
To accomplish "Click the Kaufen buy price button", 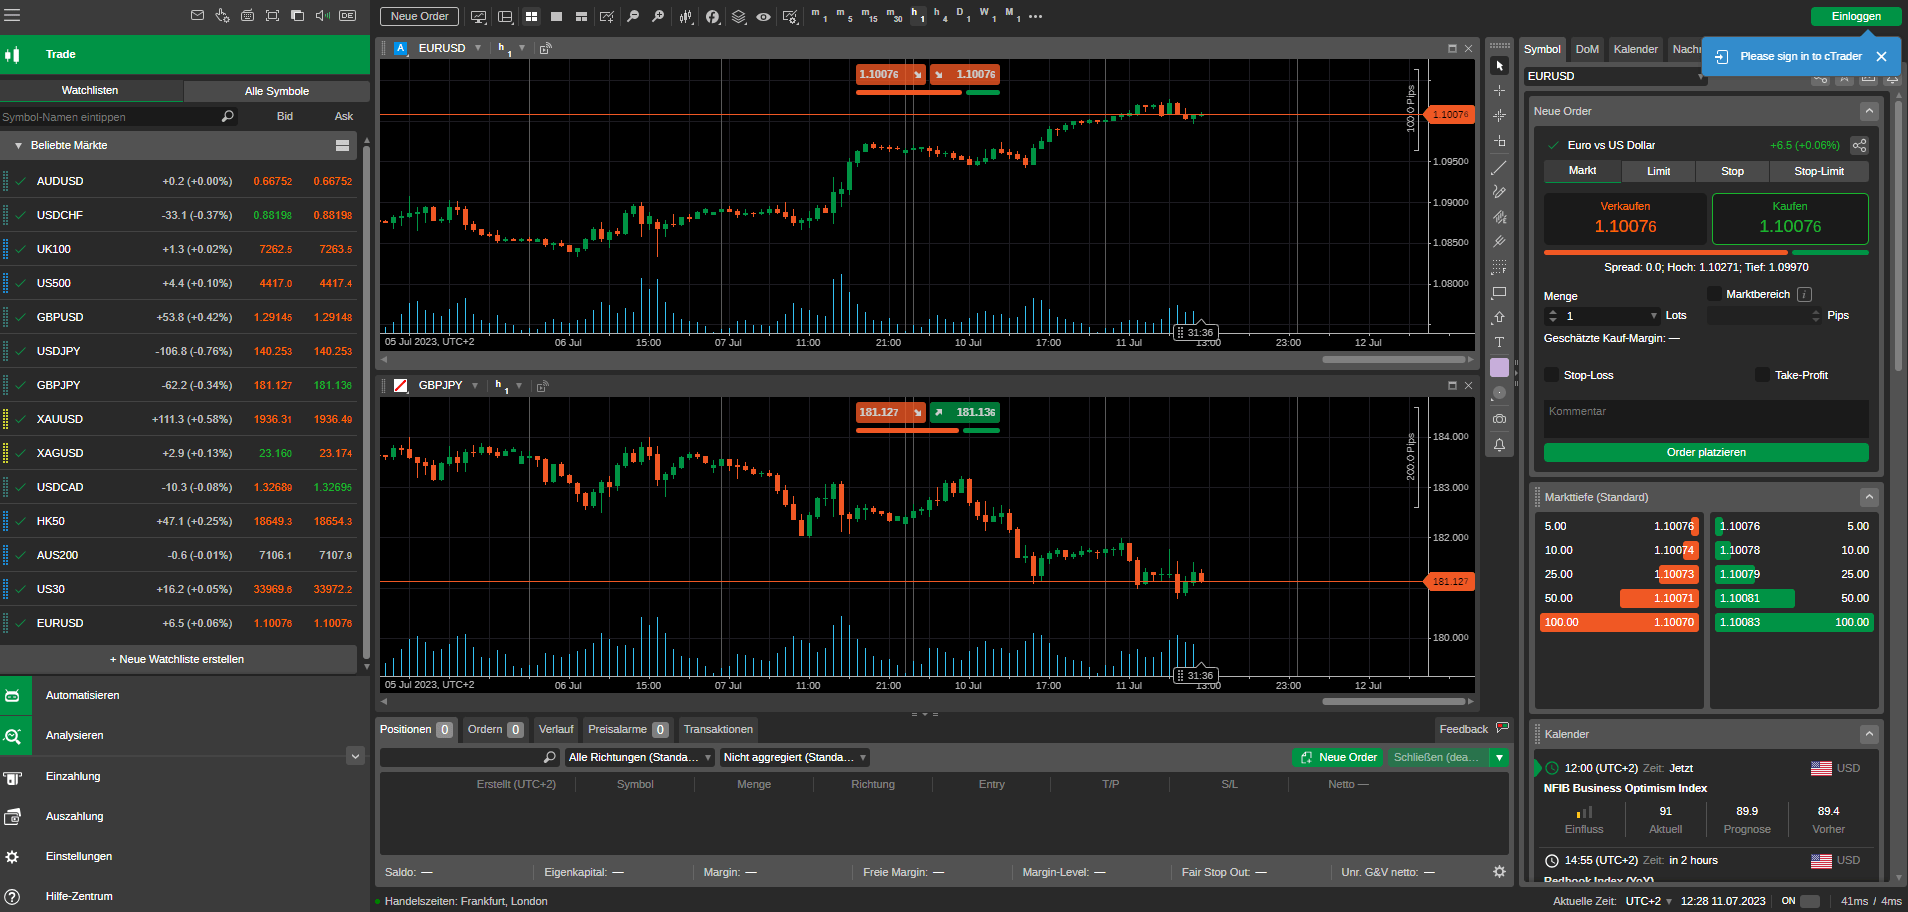I will 1790,219.
